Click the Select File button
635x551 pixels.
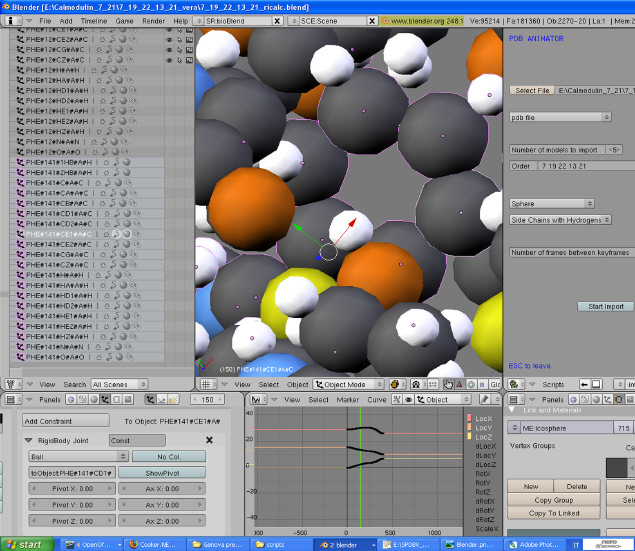click(531, 90)
